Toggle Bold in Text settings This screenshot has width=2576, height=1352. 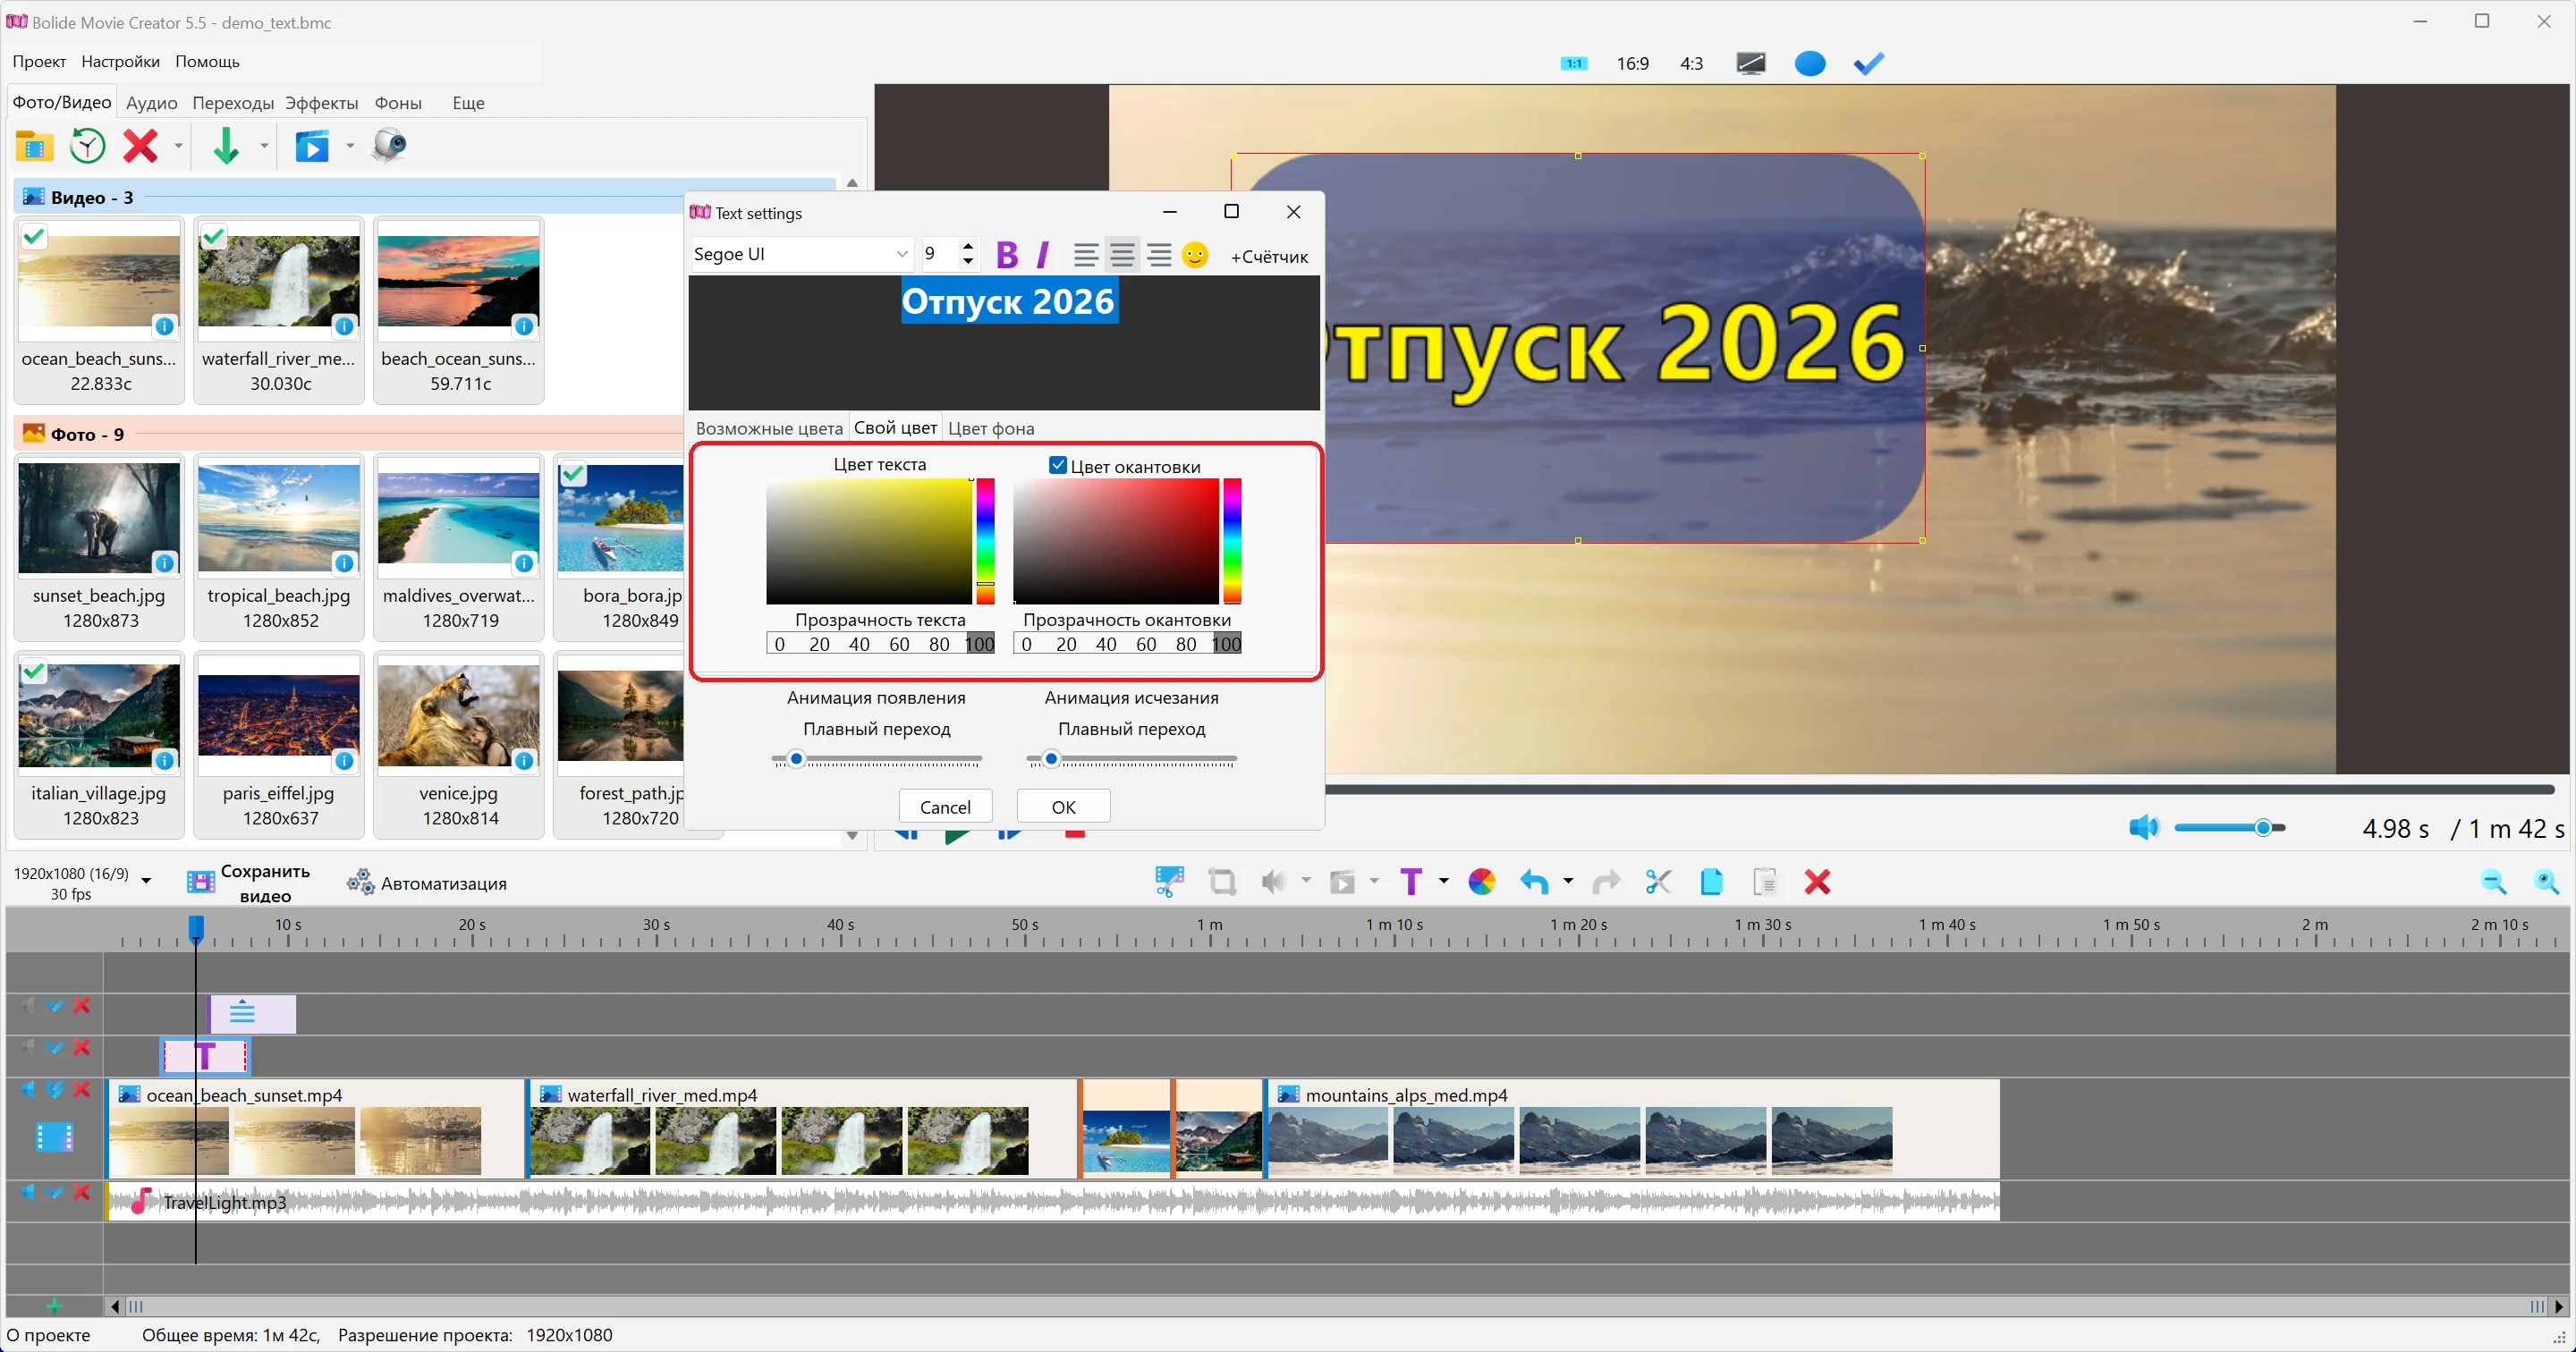coord(1007,255)
